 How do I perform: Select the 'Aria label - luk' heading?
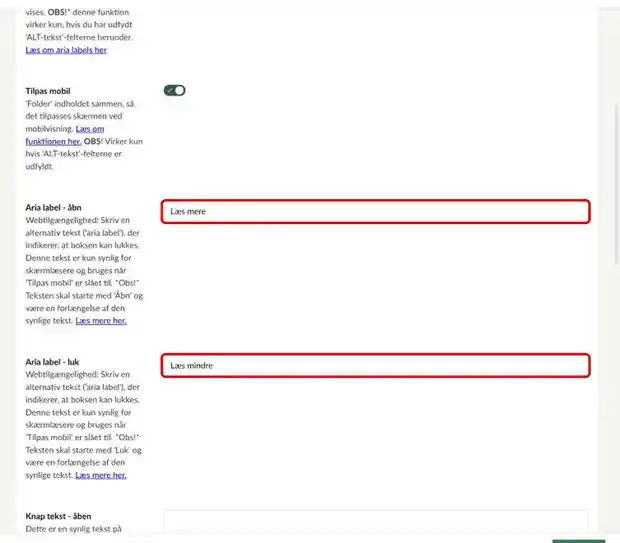tap(52, 362)
